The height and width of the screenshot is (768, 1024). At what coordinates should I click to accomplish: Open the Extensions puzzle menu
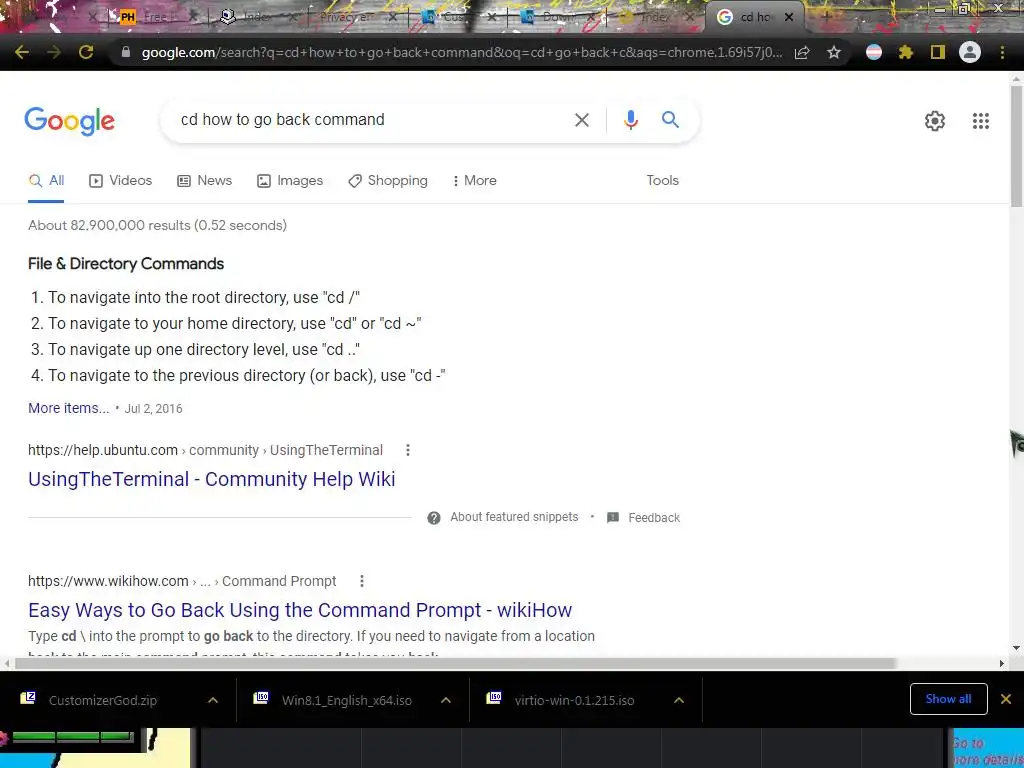(x=906, y=52)
